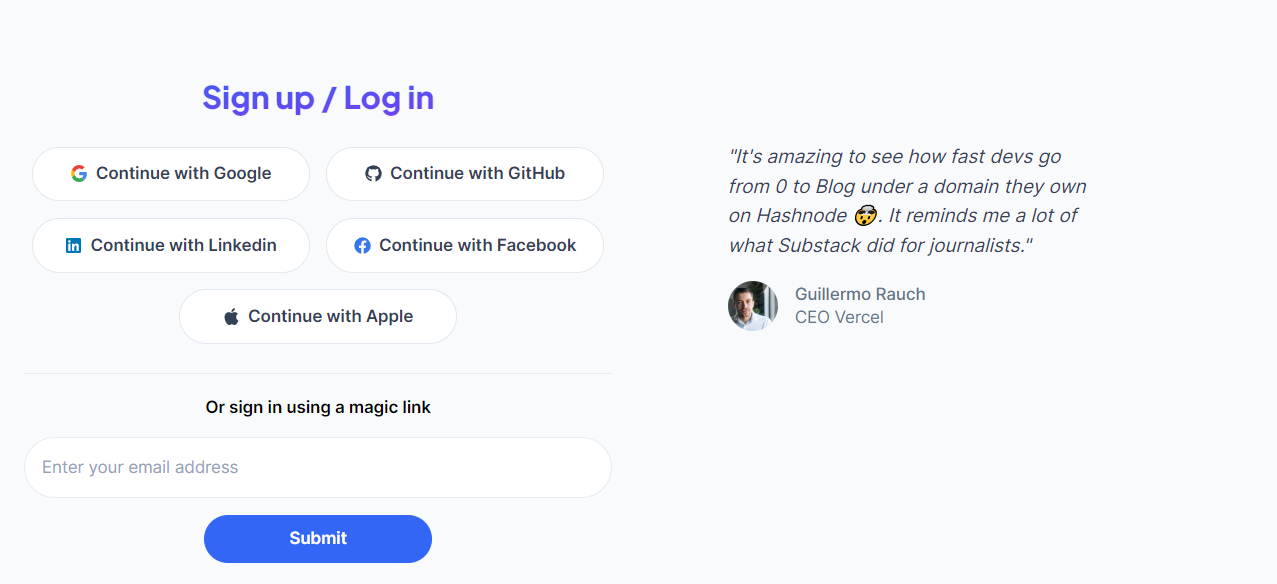Click the Google logo icon
The height and width of the screenshot is (584, 1277).
click(x=79, y=174)
